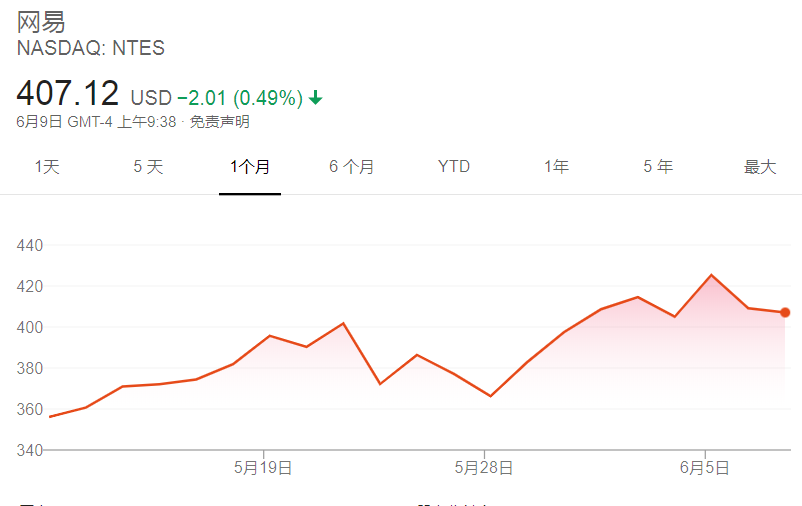Show the 1年 price range

click(556, 167)
